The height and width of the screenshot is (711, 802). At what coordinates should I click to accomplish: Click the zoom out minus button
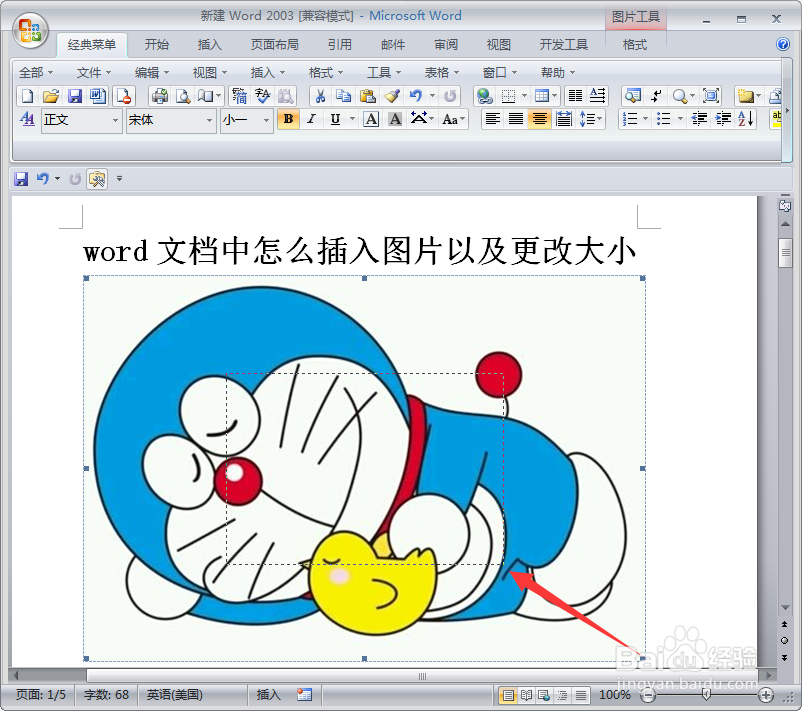coord(648,695)
